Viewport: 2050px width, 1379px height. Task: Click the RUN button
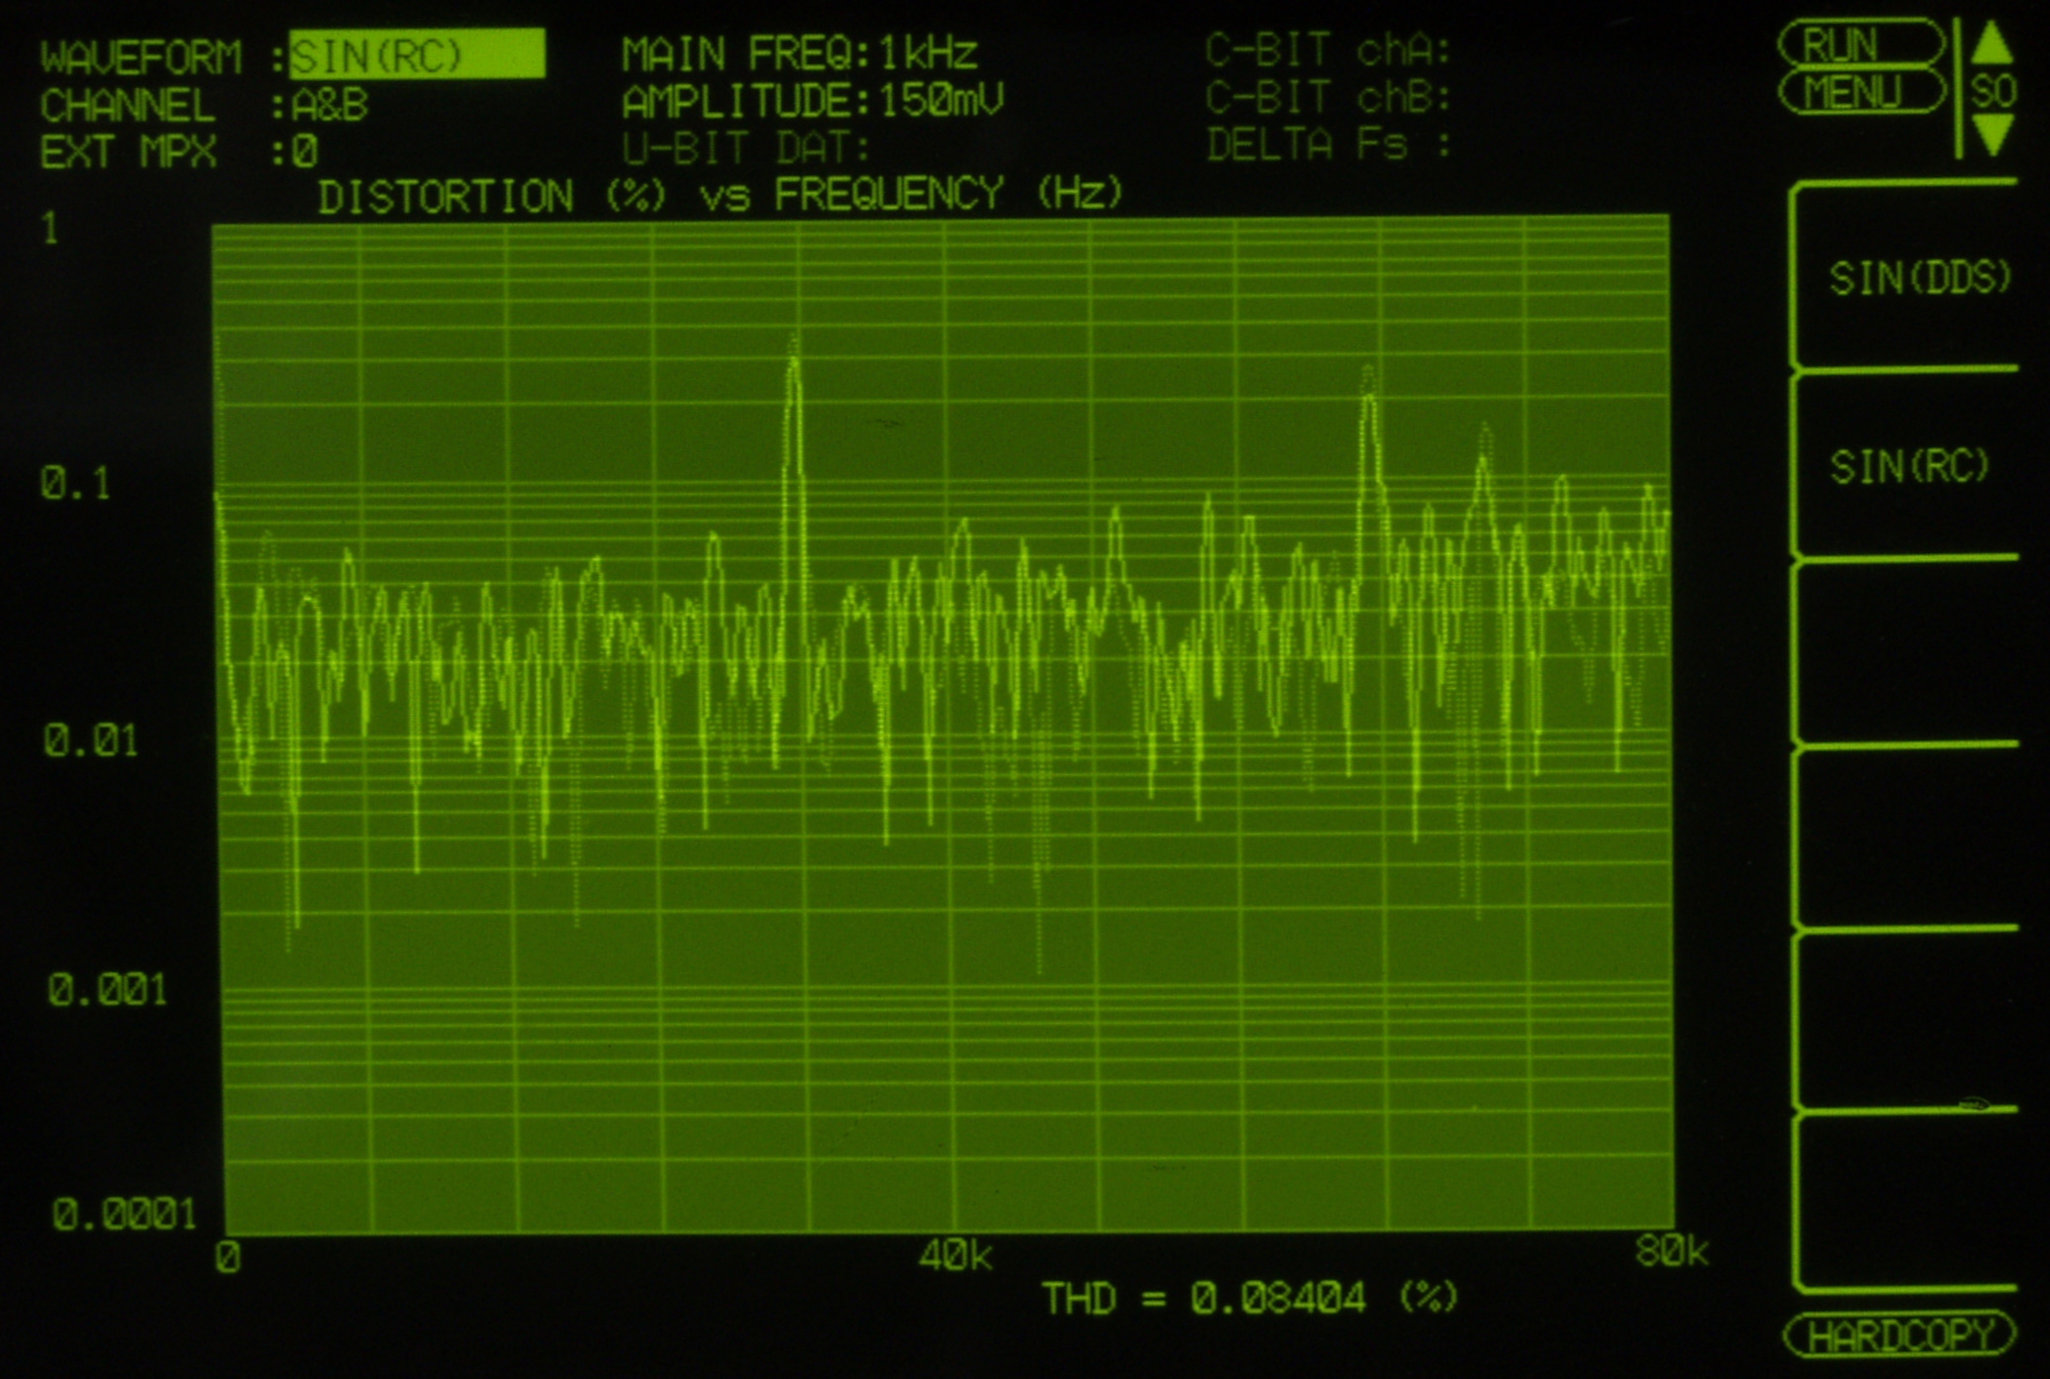coord(1860,45)
